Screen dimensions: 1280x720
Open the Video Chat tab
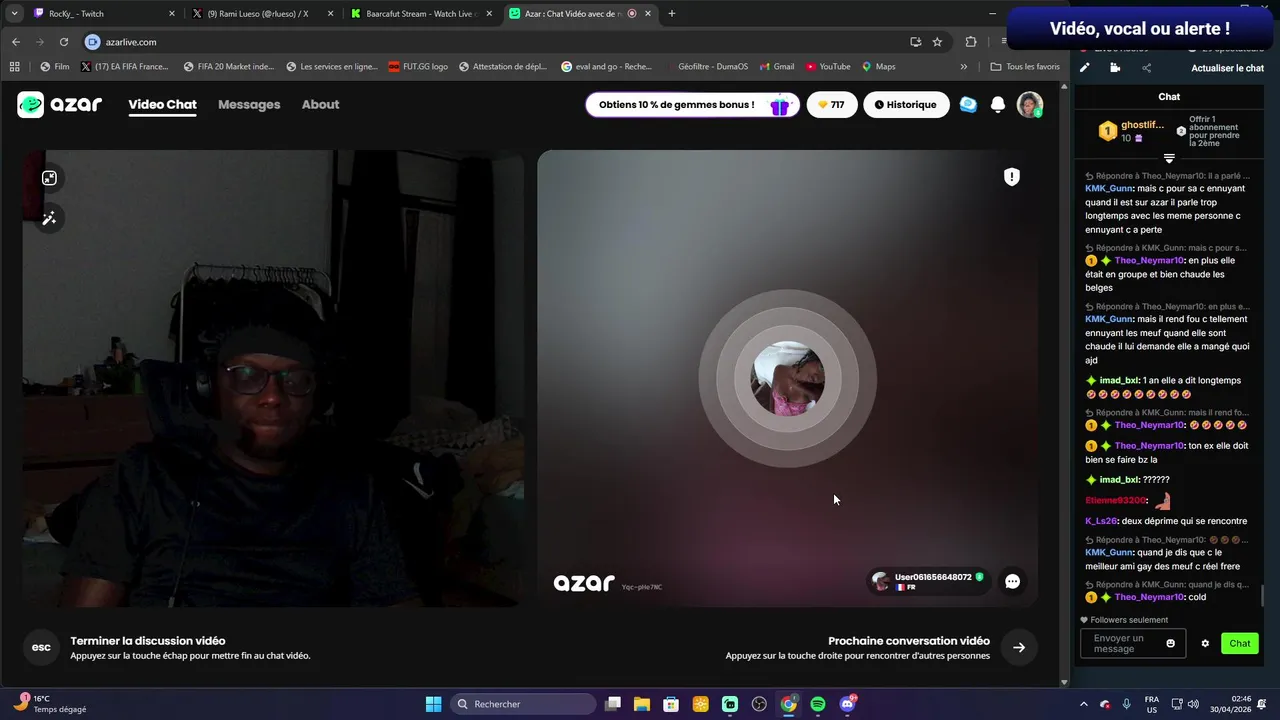[162, 104]
